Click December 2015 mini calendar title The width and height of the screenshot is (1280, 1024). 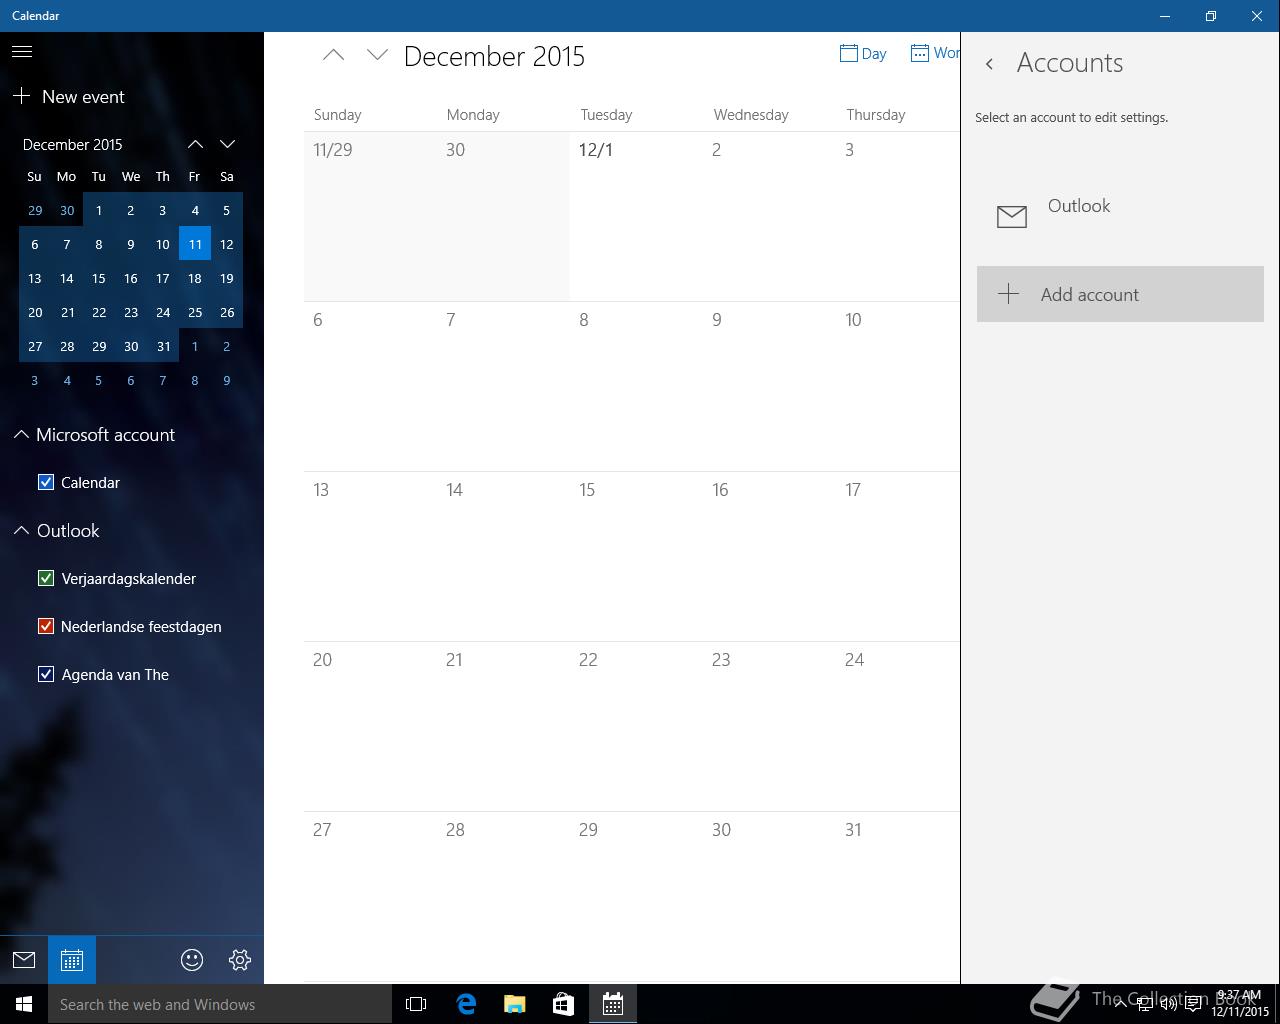tap(73, 144)
